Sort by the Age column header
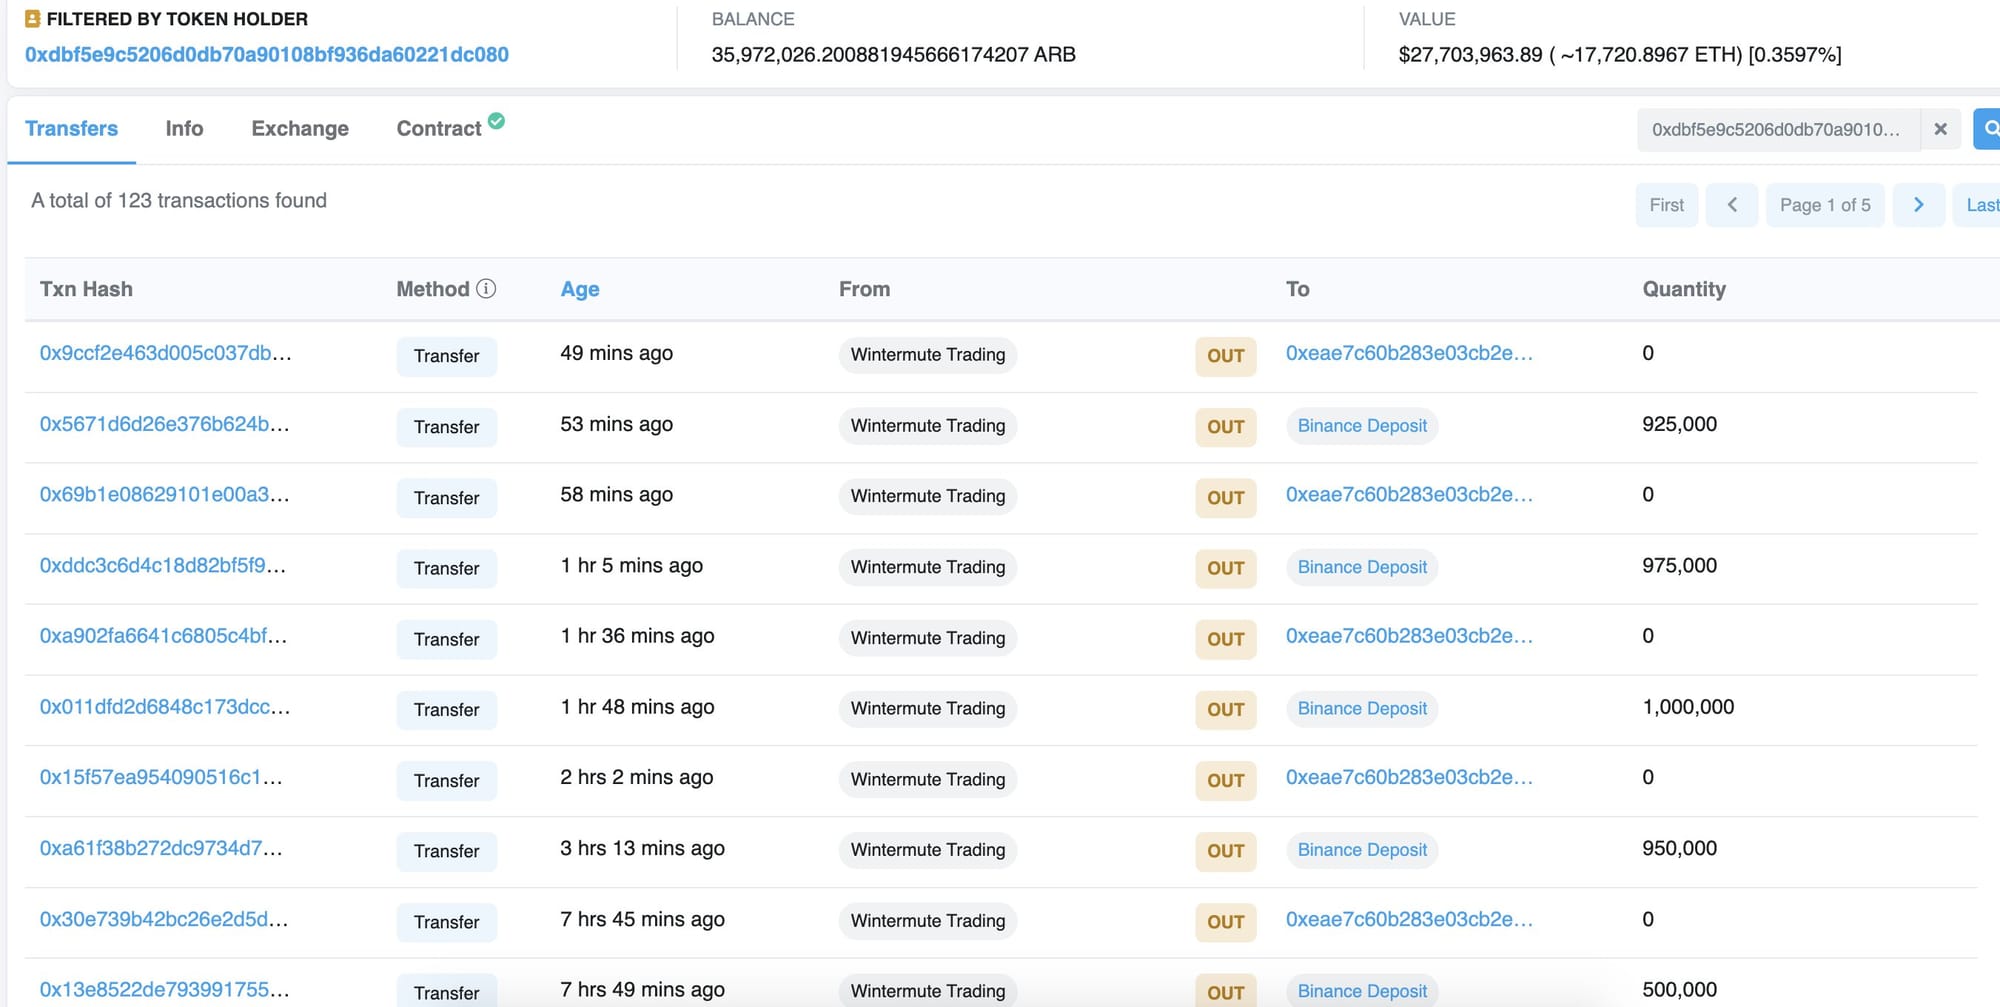 click(580, 289)
